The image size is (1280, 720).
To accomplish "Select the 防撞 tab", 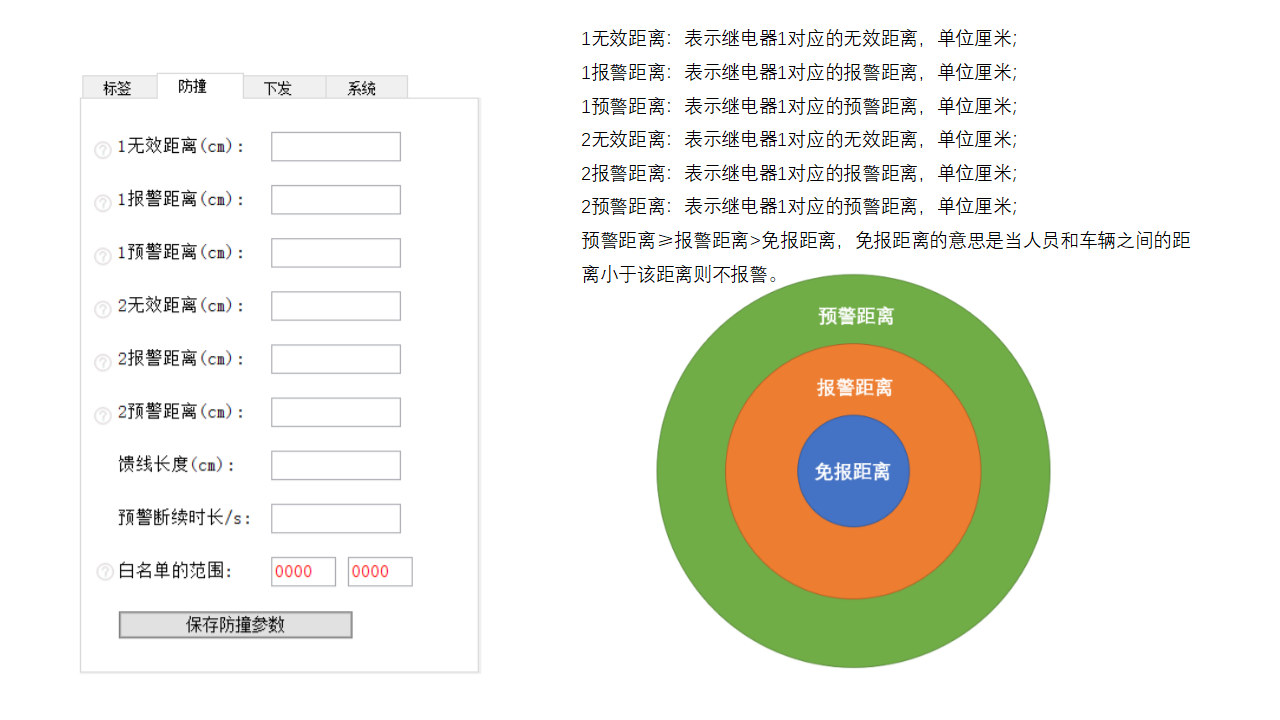I will (200, 86).
